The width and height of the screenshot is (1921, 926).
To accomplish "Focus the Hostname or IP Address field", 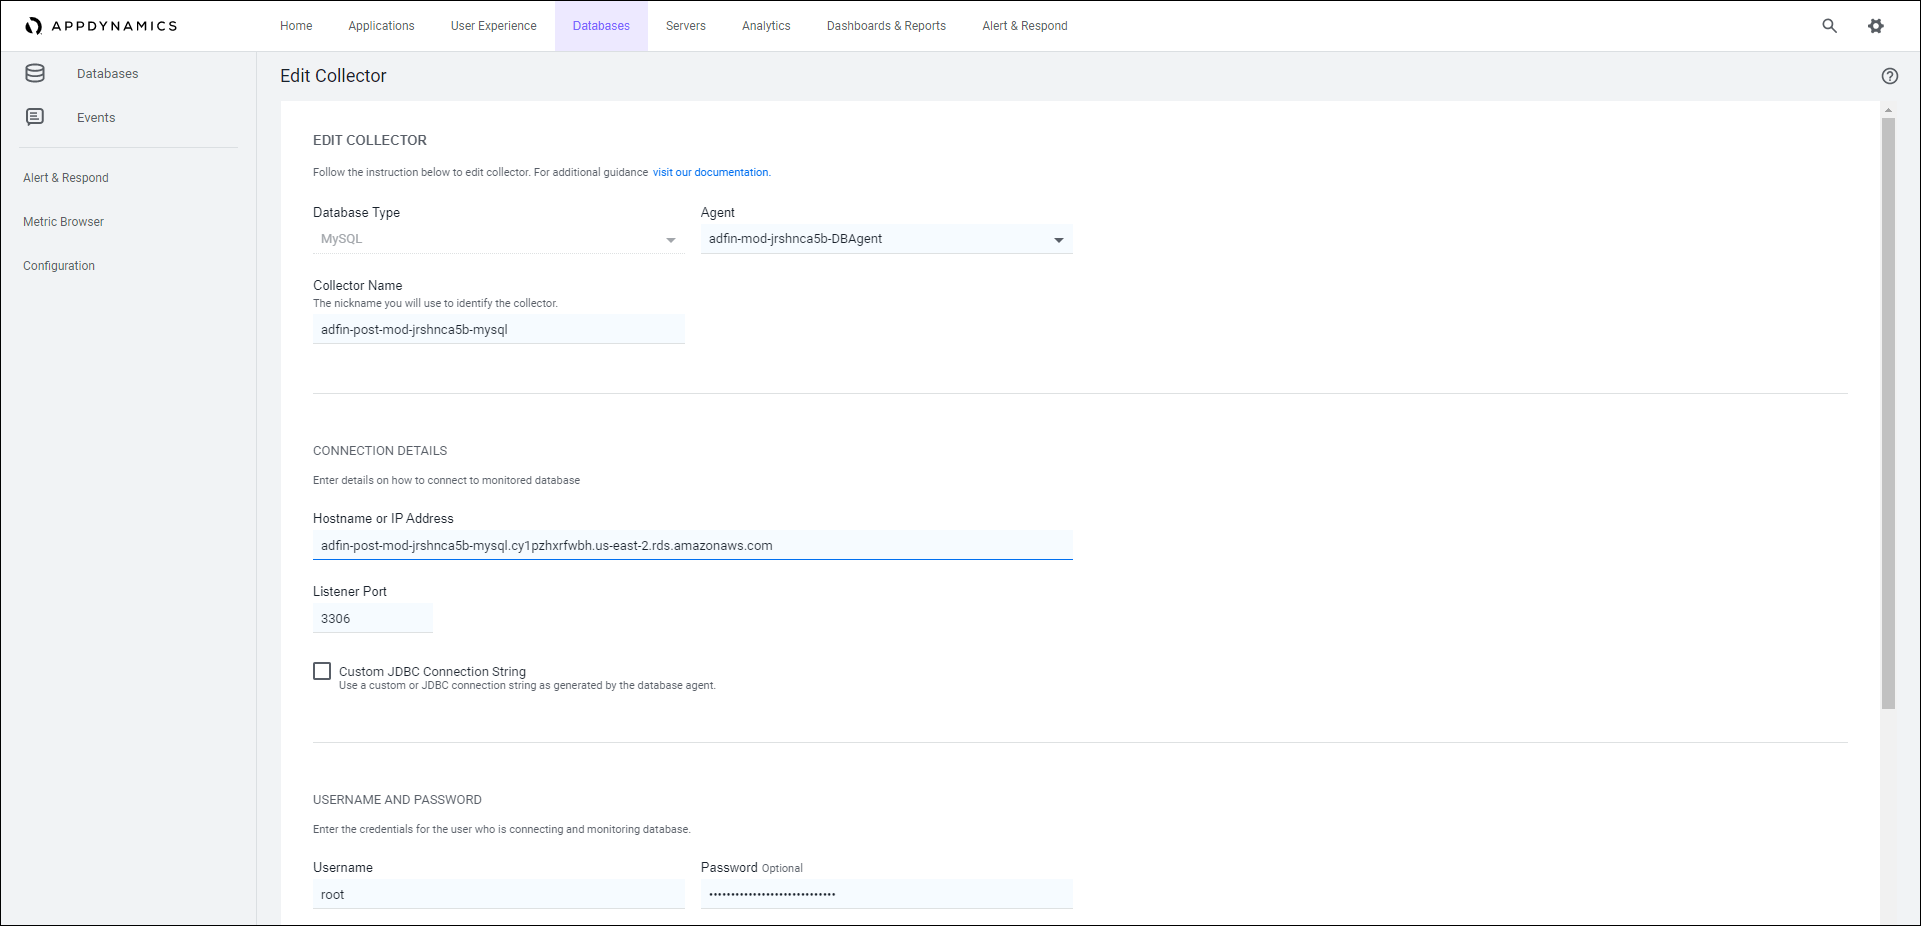I will coord(692,545).
